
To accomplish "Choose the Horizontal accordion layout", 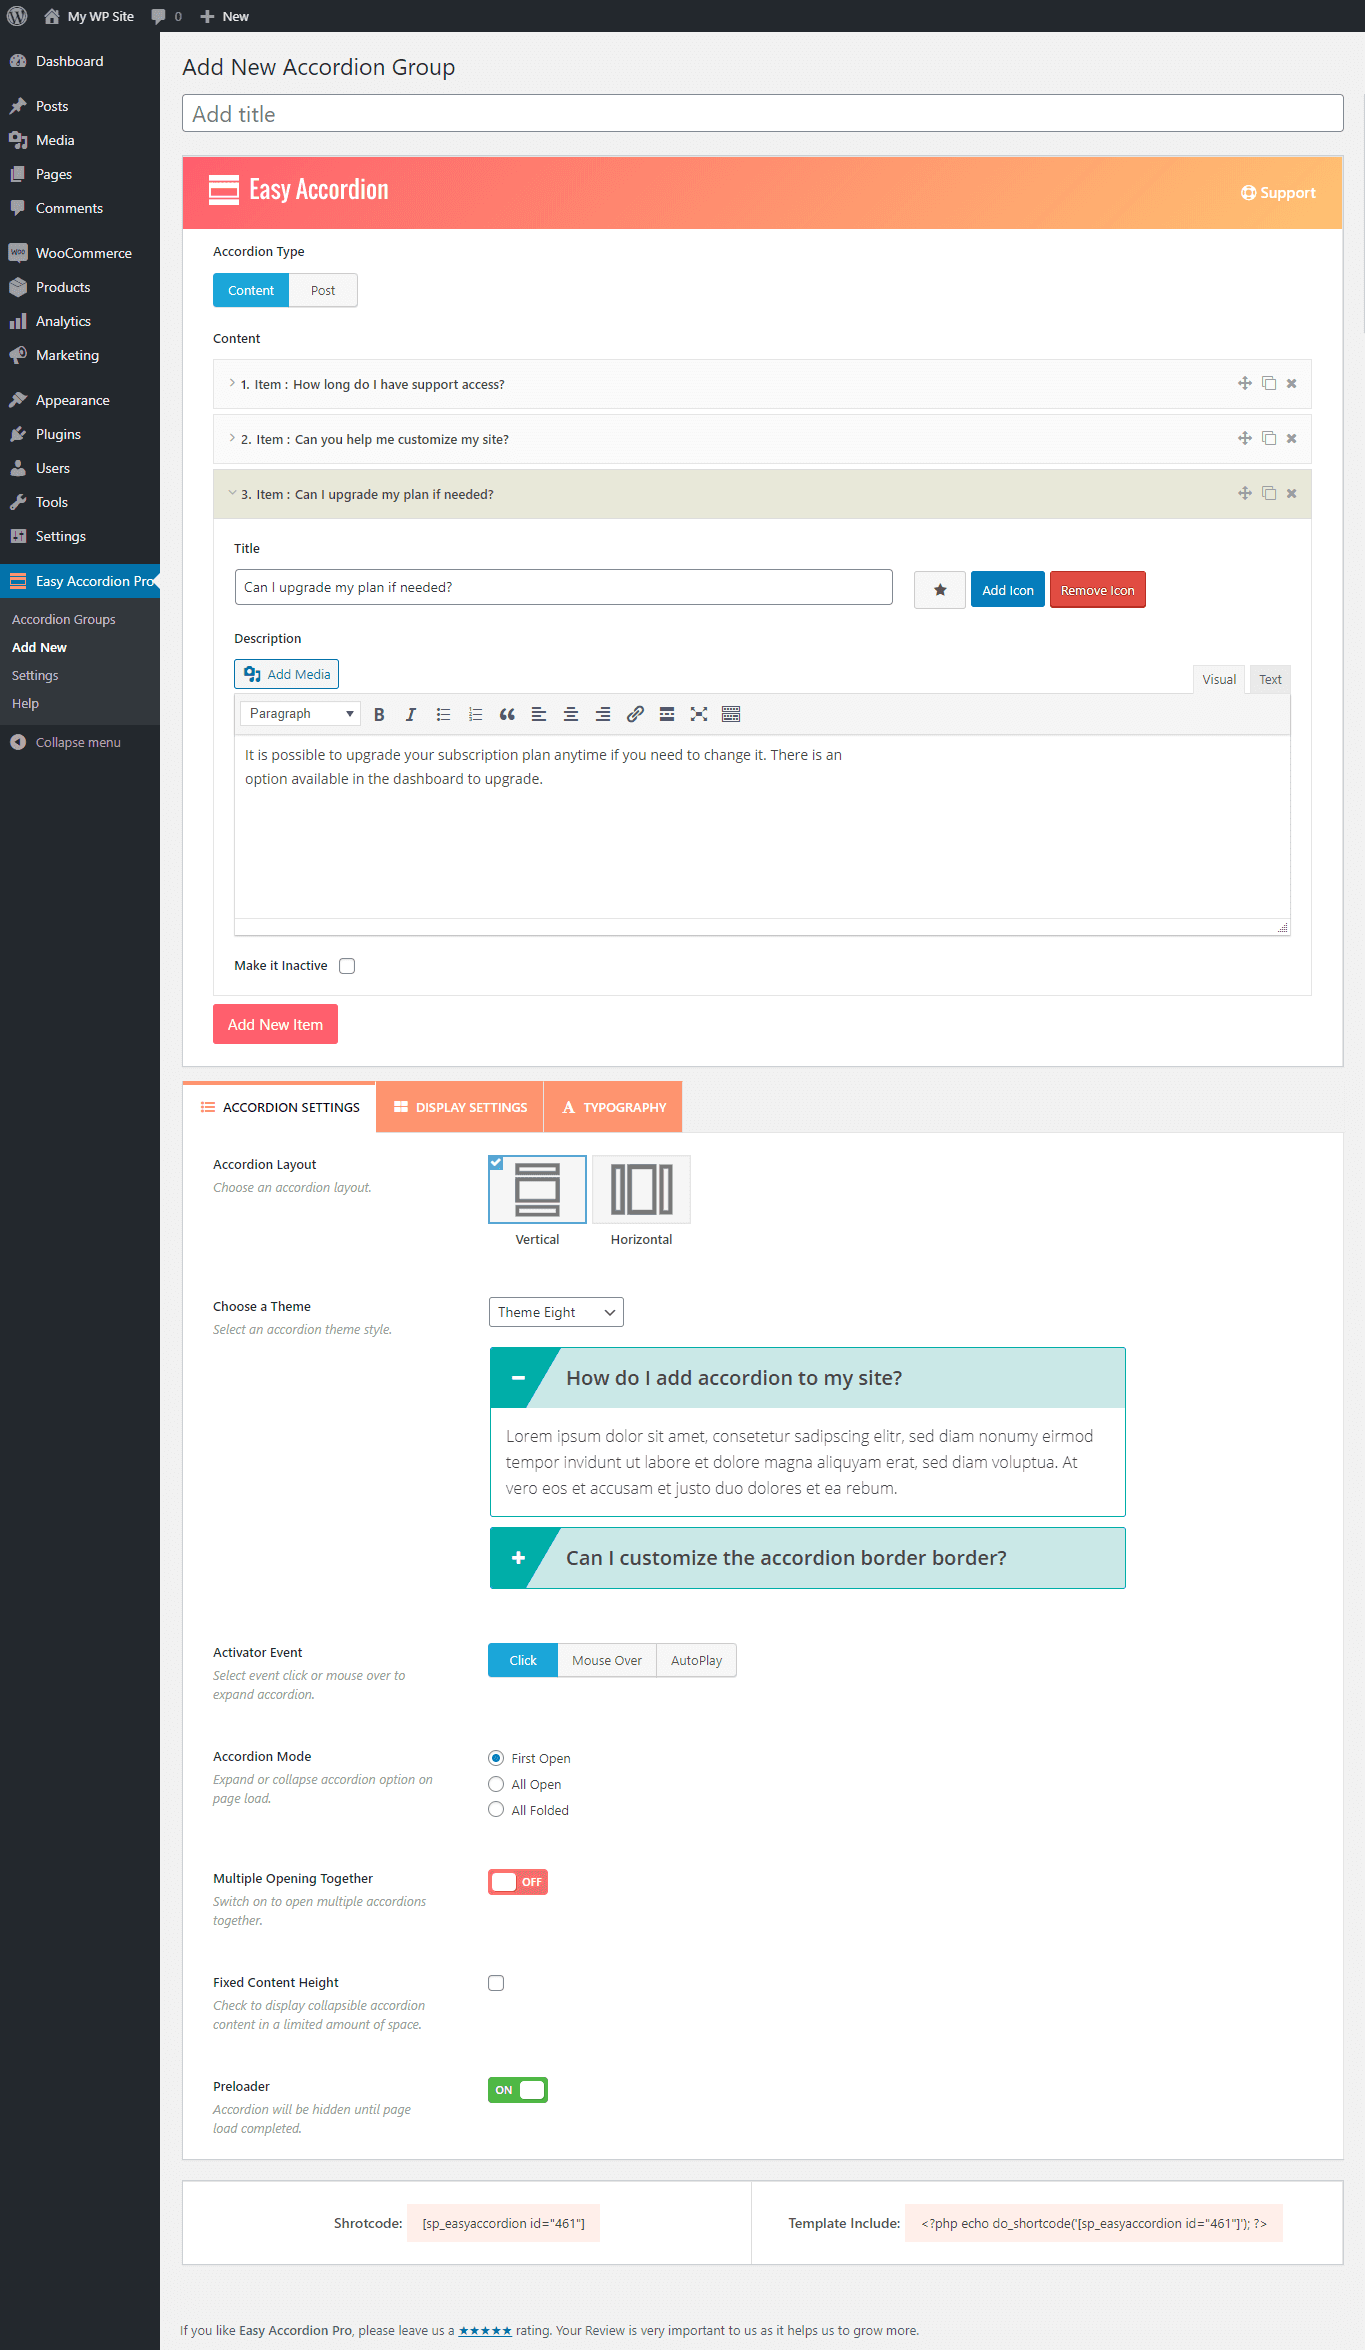I will (641, 1189).
